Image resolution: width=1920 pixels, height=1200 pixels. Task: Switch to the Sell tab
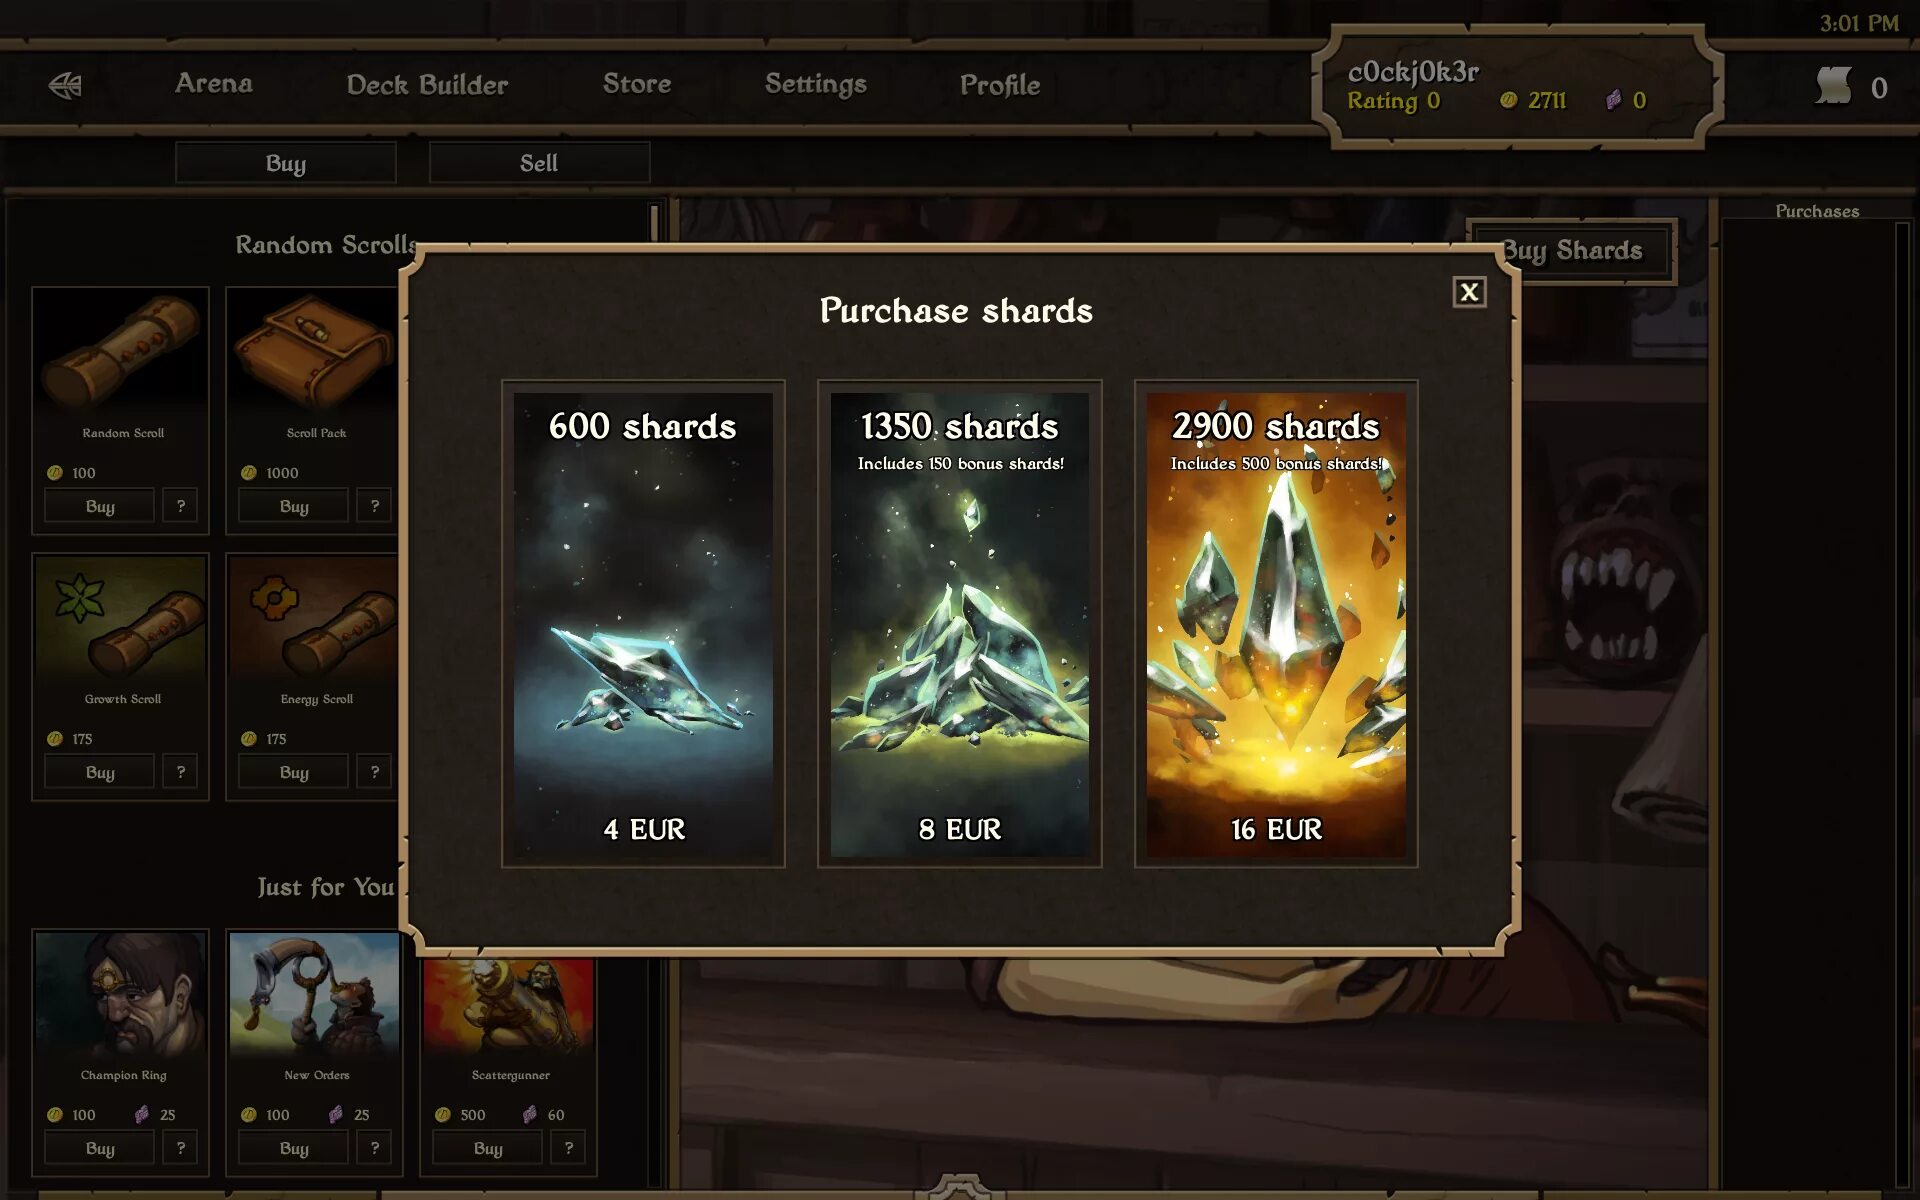tap(539, 163)
